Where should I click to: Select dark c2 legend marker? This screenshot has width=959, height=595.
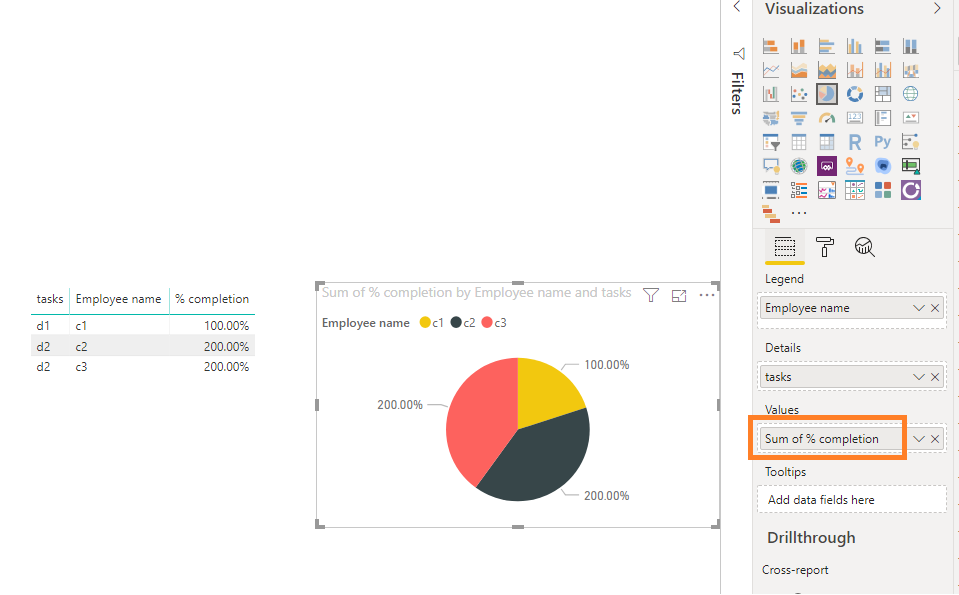[x=456, y=323]
